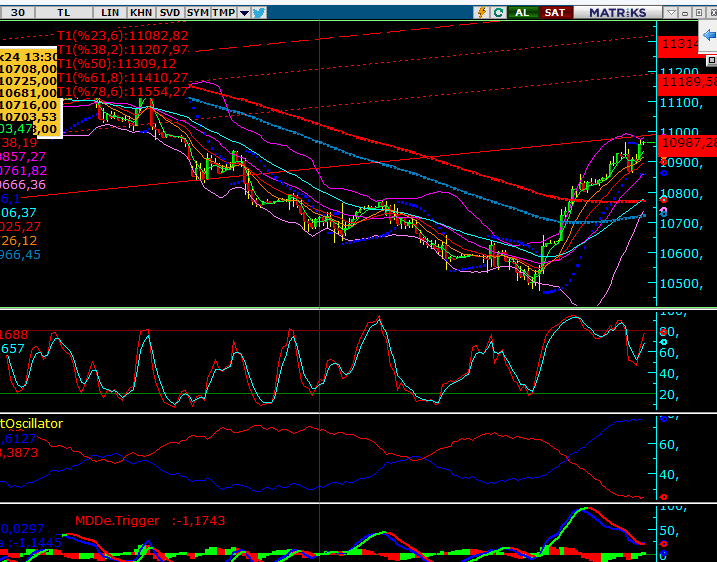
Task: Click the yellow tOscillator indicator label
Action: coord(31,423)
